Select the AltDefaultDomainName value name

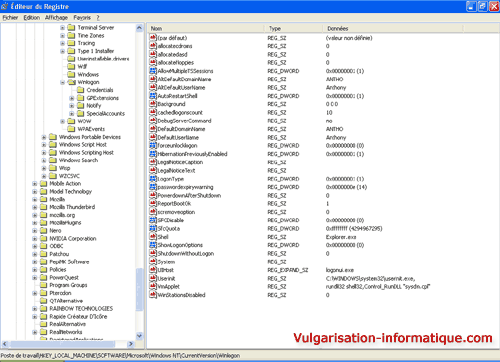184,79
